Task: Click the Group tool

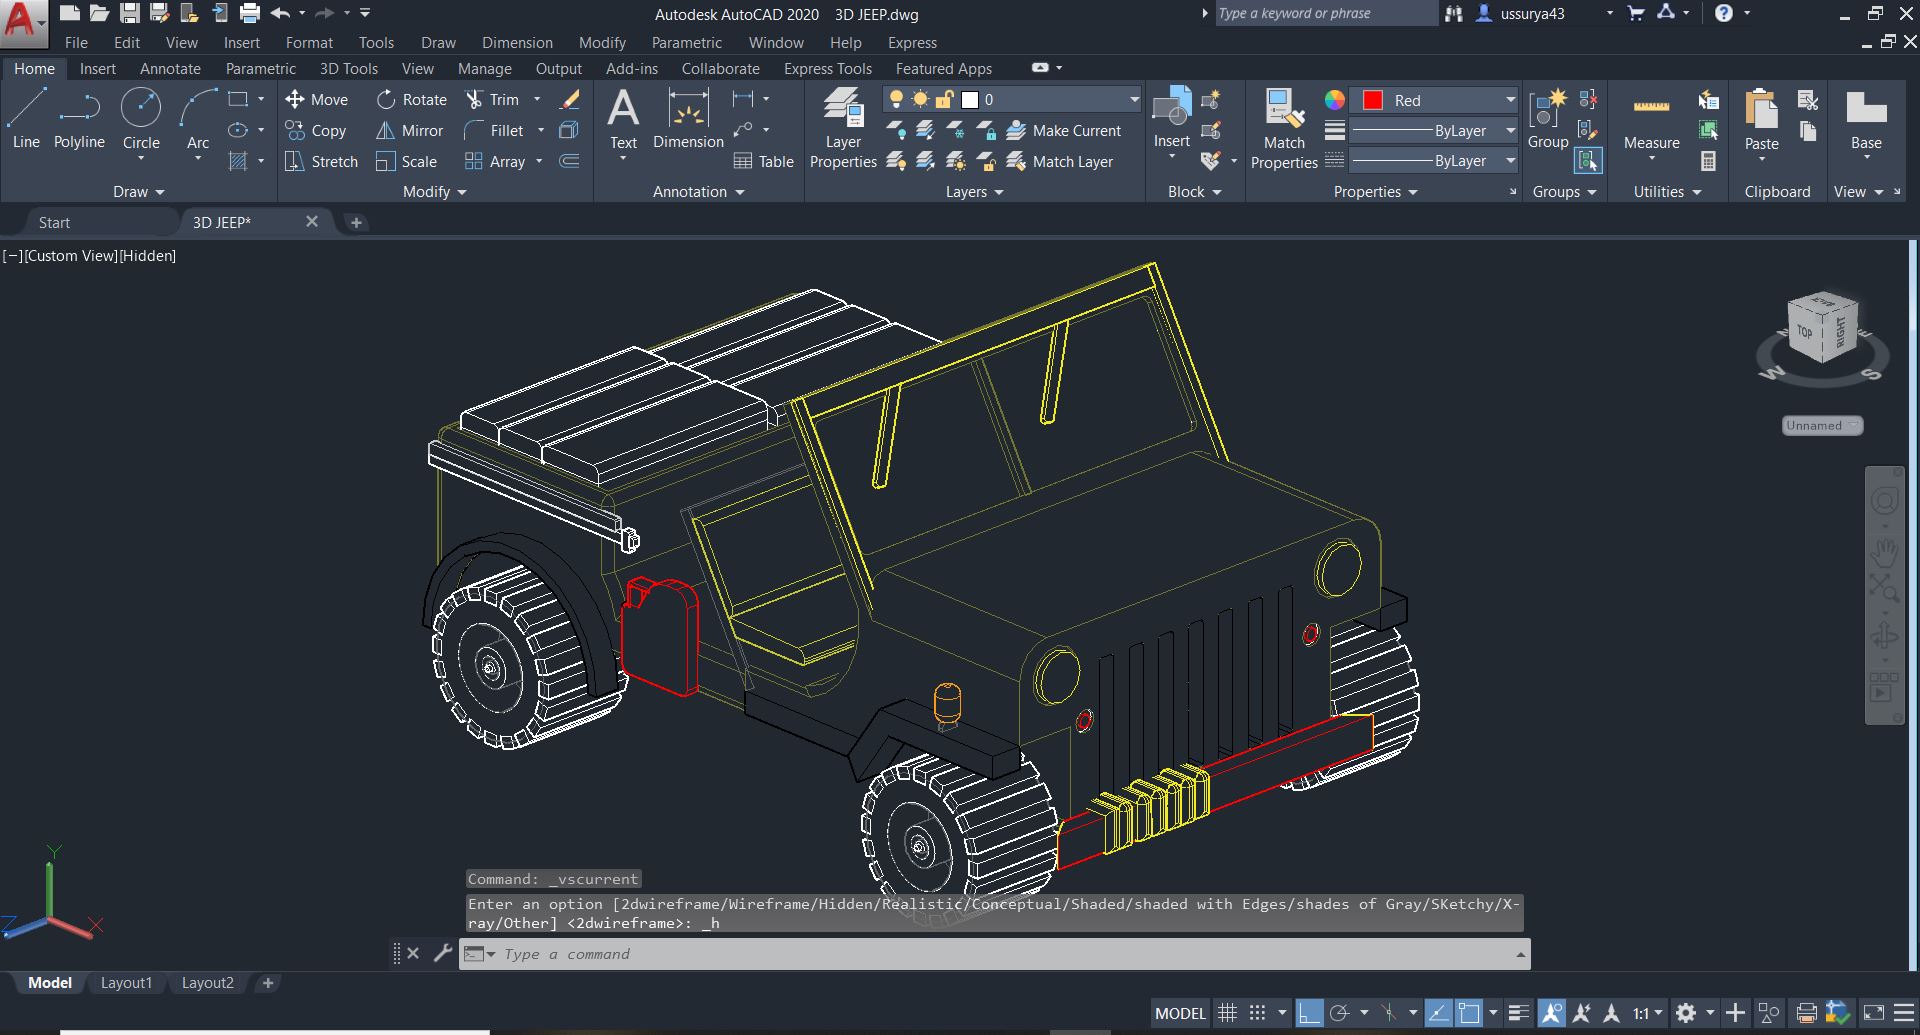Action: (x=1547, y=119)
